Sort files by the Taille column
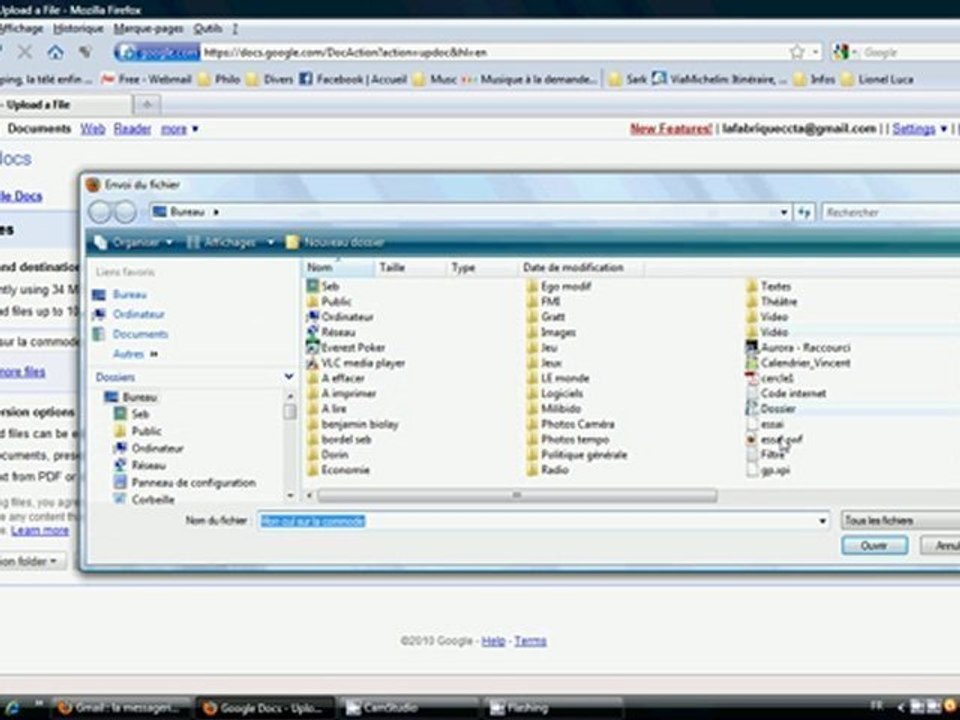This screenshot has height=720, width=960. tap(410, 268)
